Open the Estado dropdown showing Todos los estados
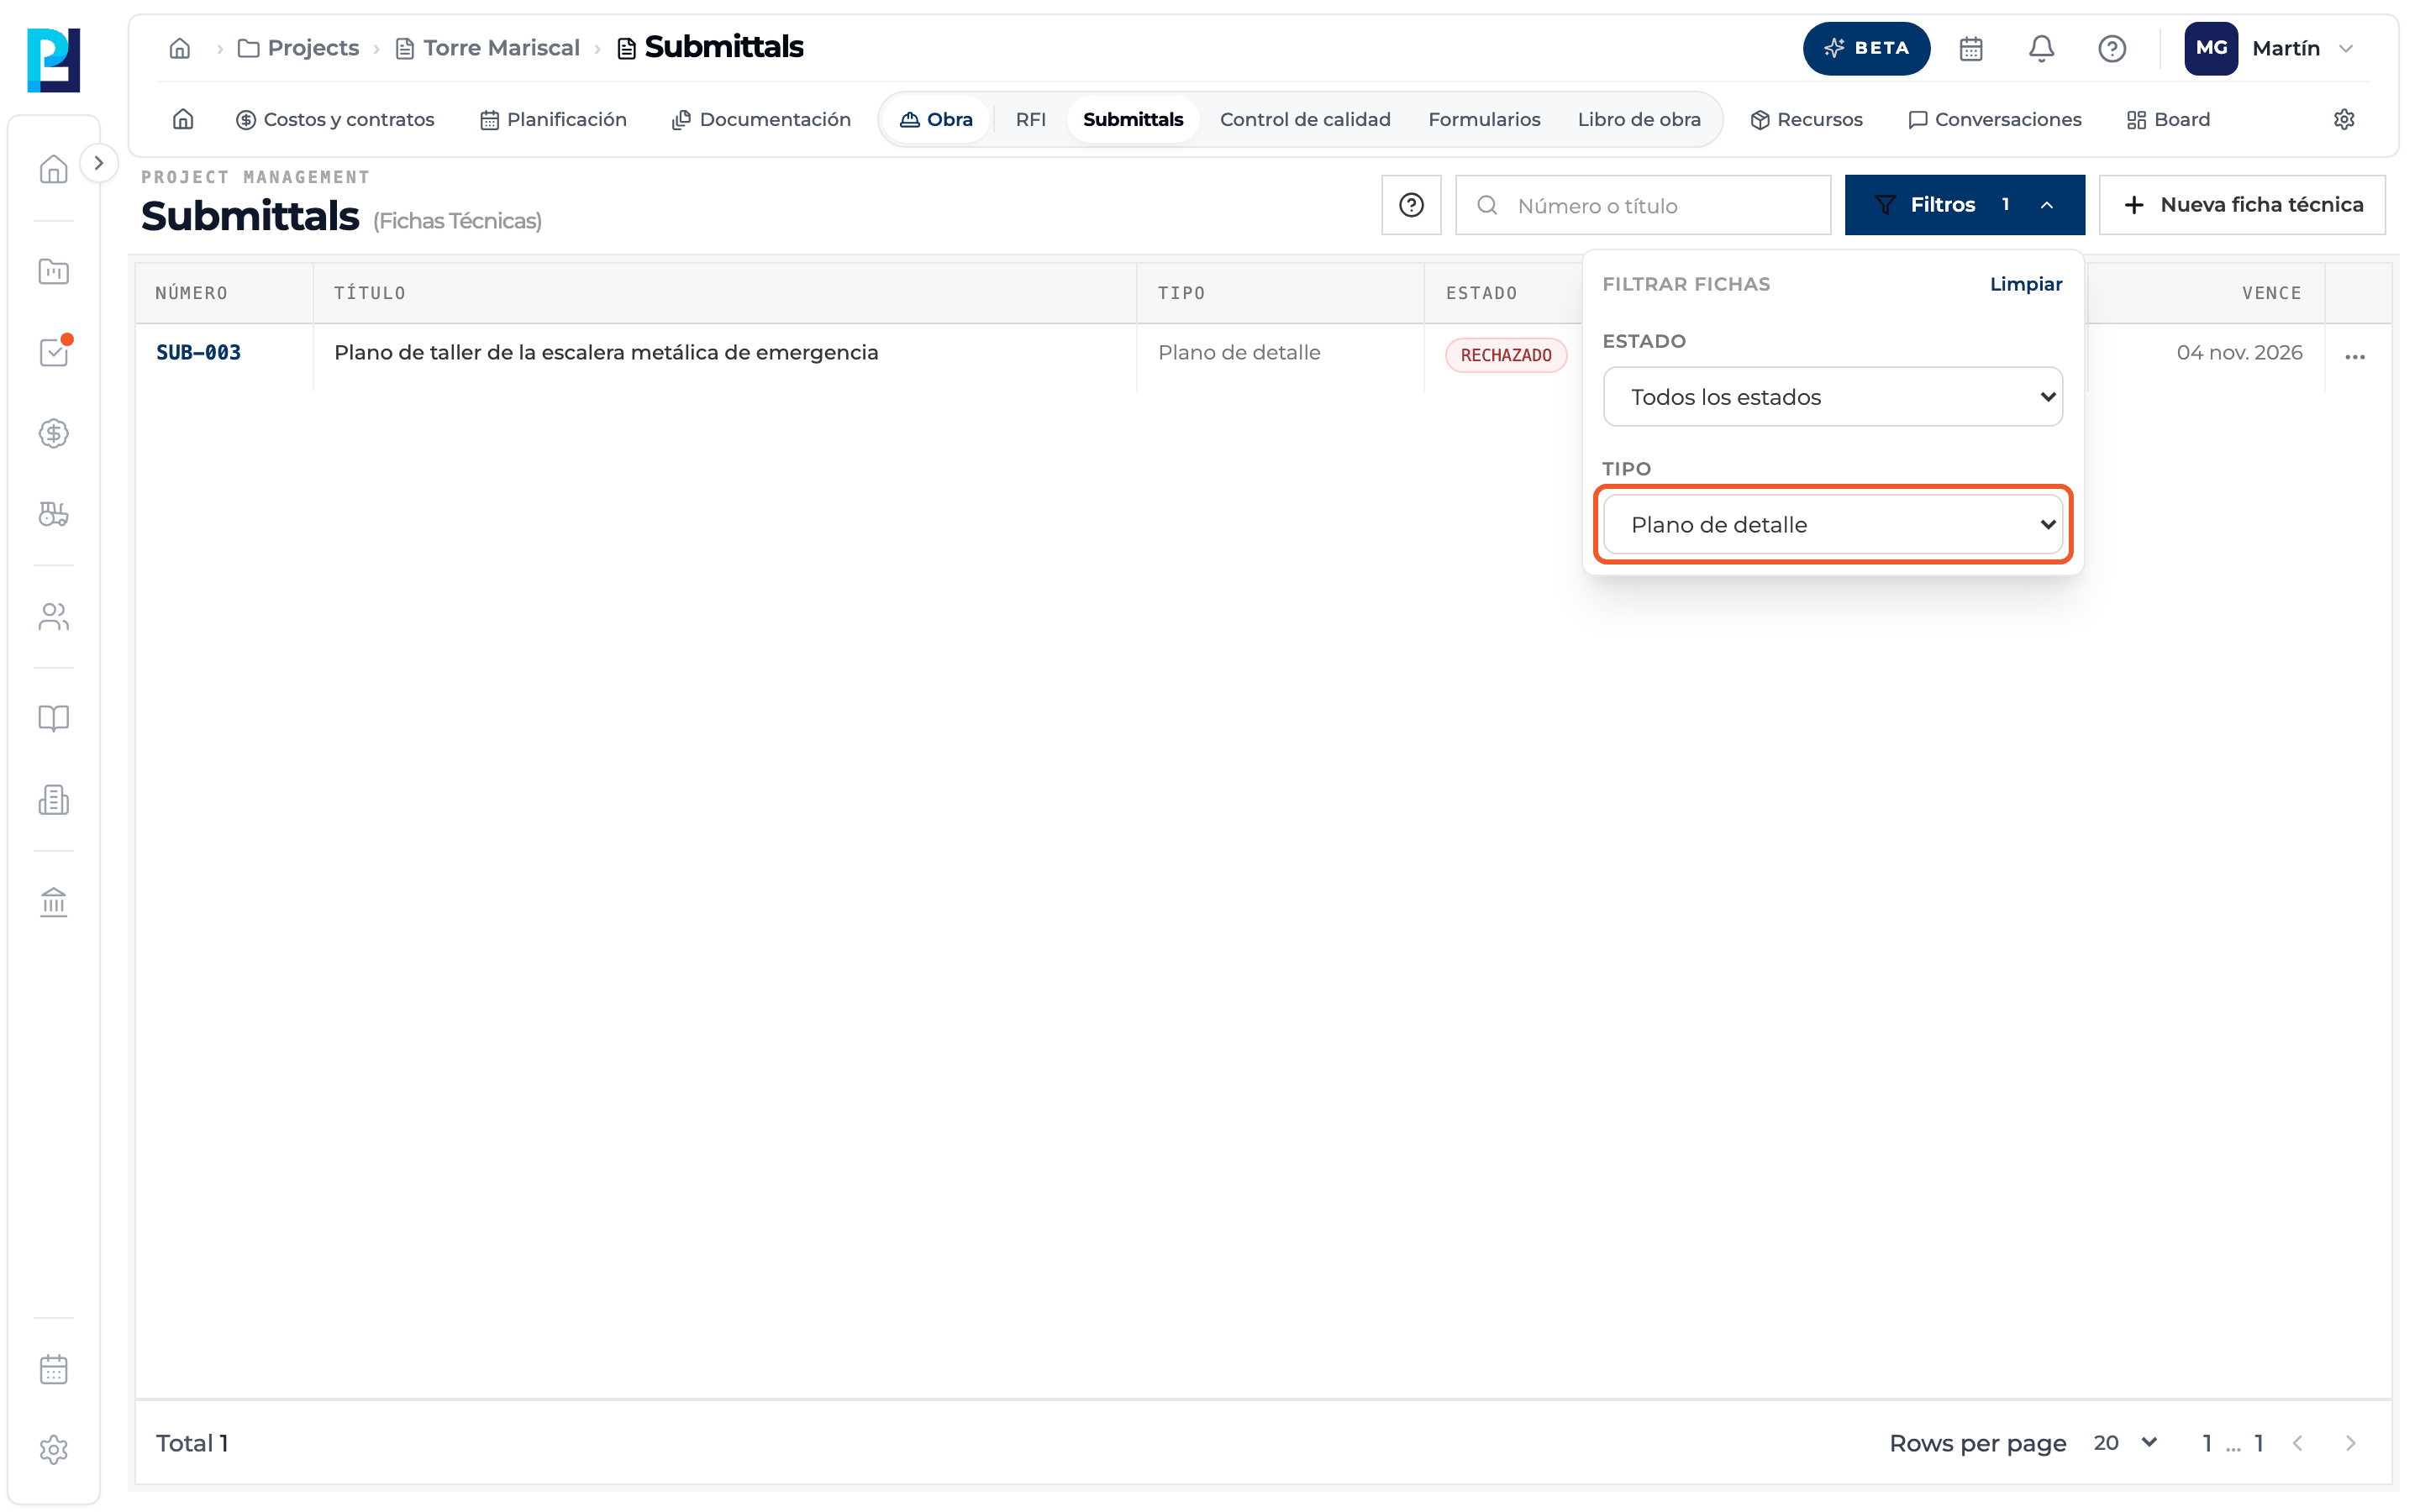This screenshot has width=2420, height=1512. click(1832, 397)
